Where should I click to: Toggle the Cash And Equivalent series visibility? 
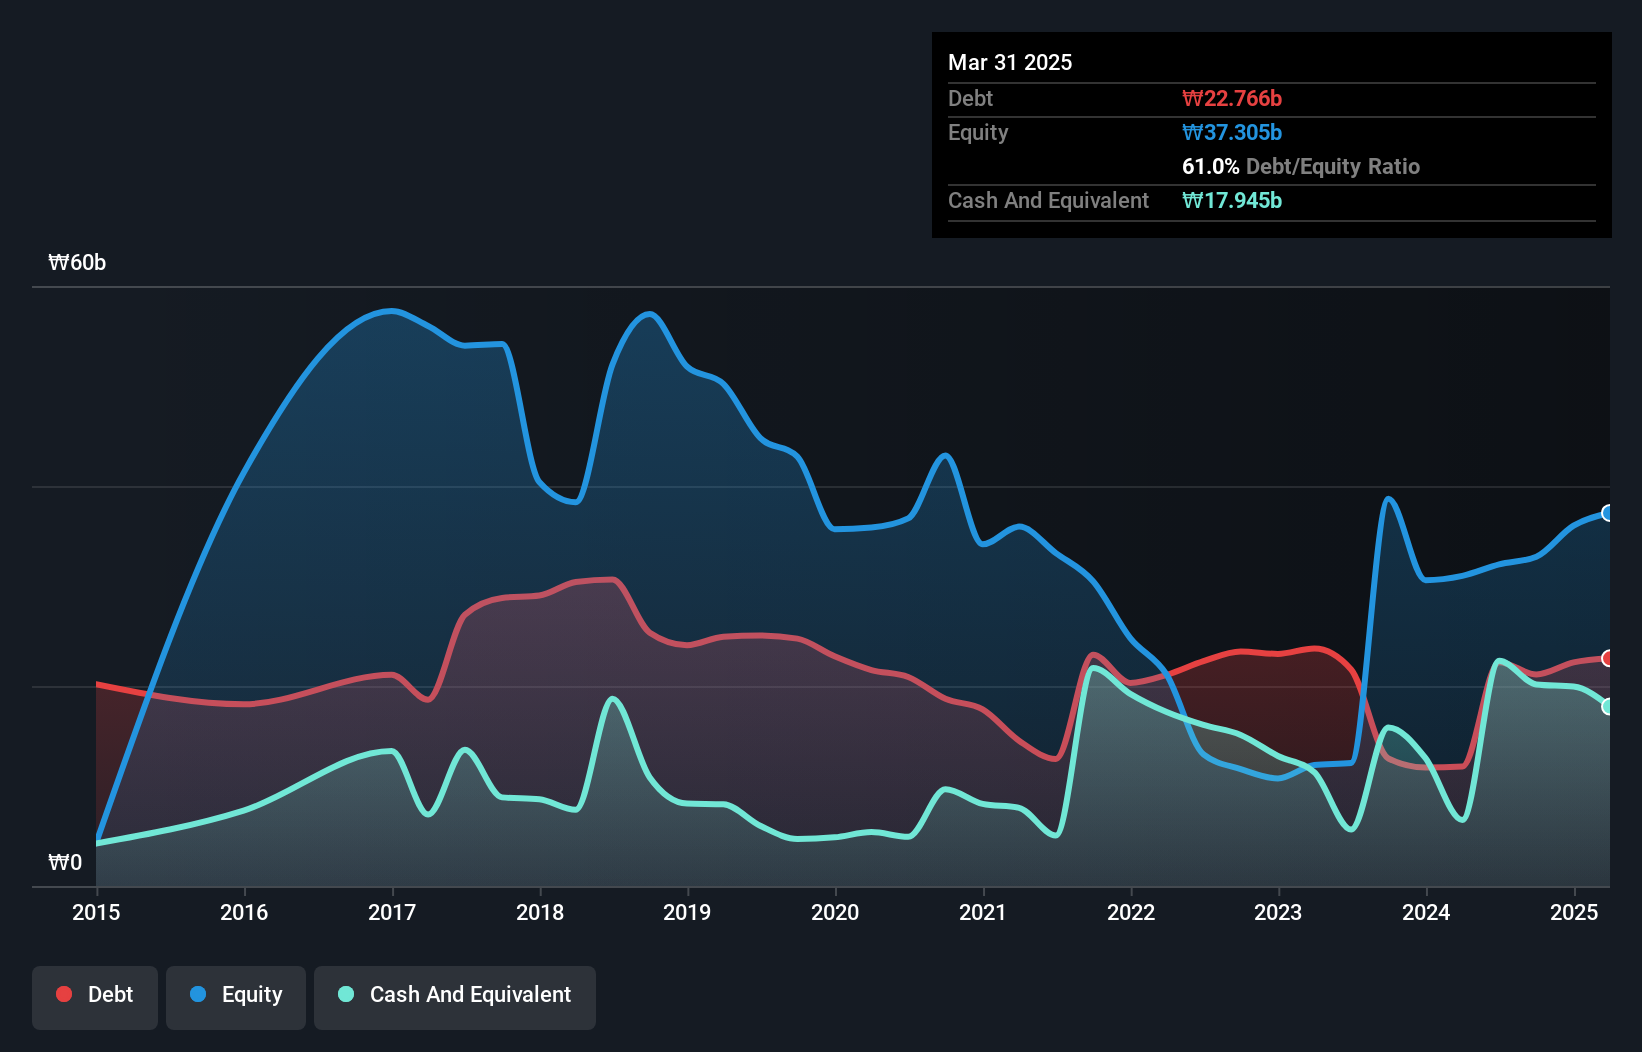[455, 997]
